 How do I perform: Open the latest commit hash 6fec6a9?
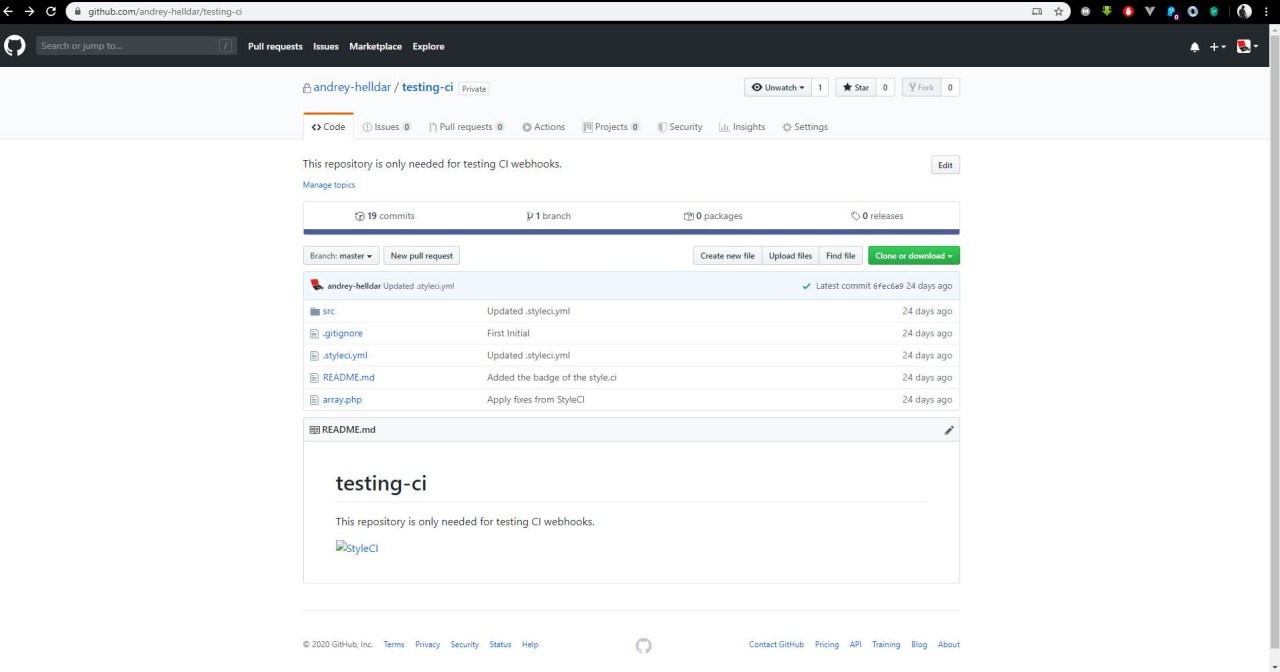point(888,286)
